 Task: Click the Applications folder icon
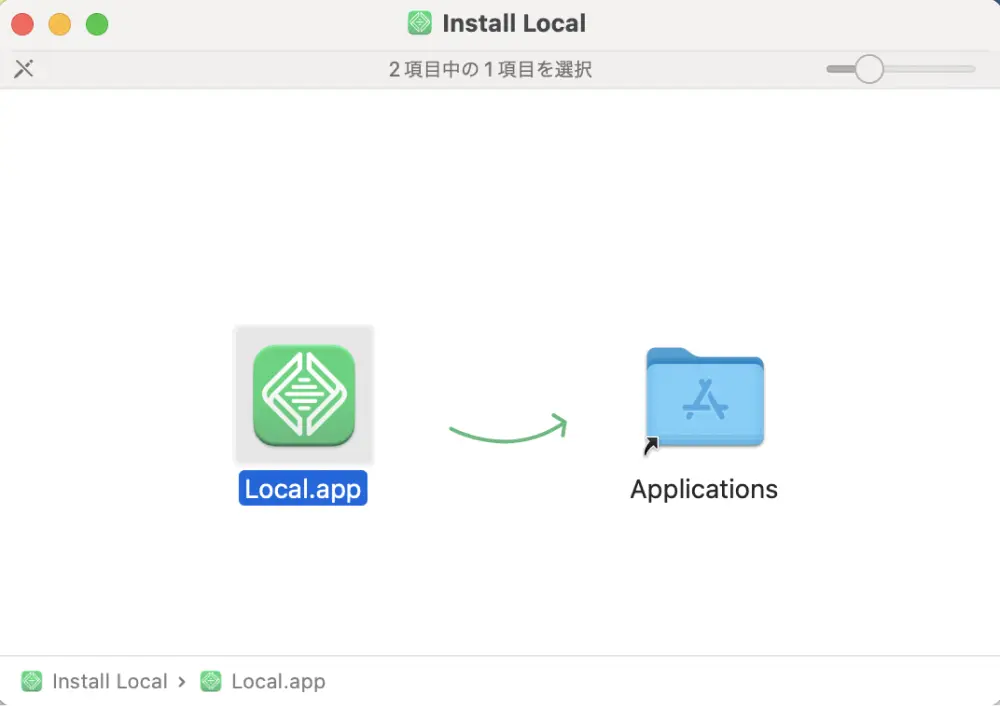coord(705,397)
